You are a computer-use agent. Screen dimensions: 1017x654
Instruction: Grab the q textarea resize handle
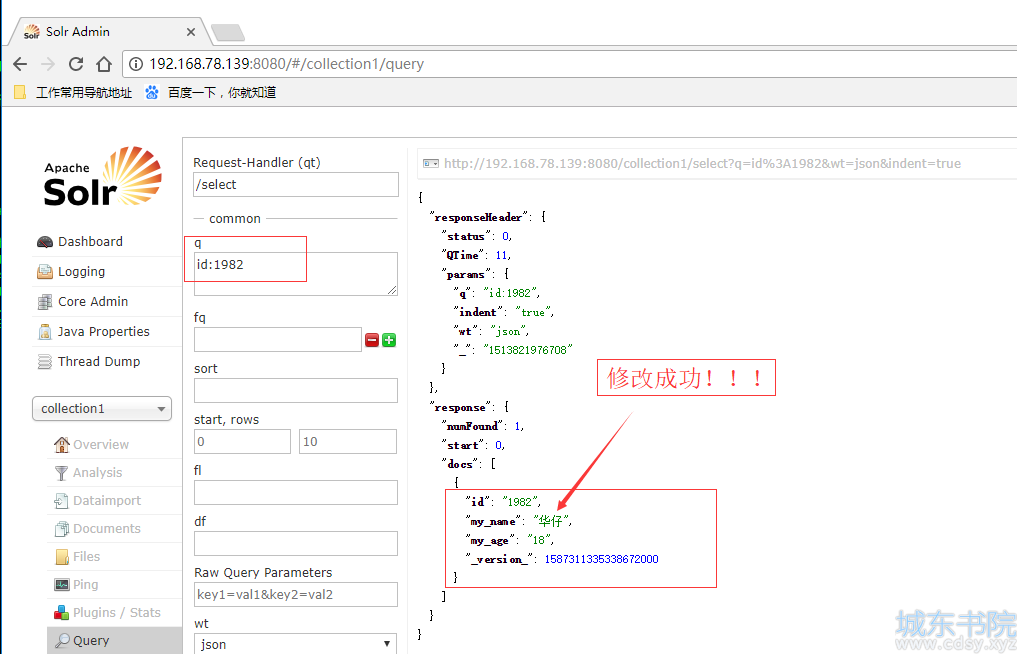[x=392, y=290]
